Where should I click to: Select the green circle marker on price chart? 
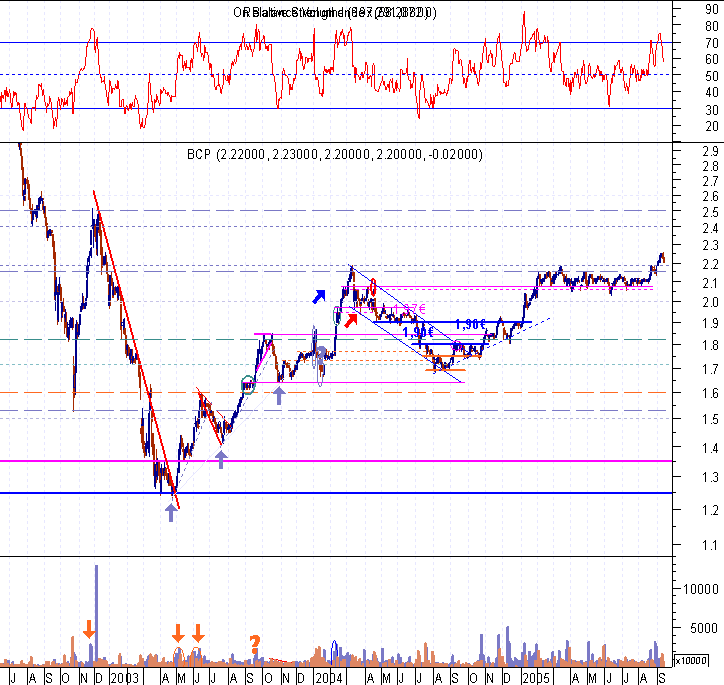pyautogui.click(x=248, y=385)
